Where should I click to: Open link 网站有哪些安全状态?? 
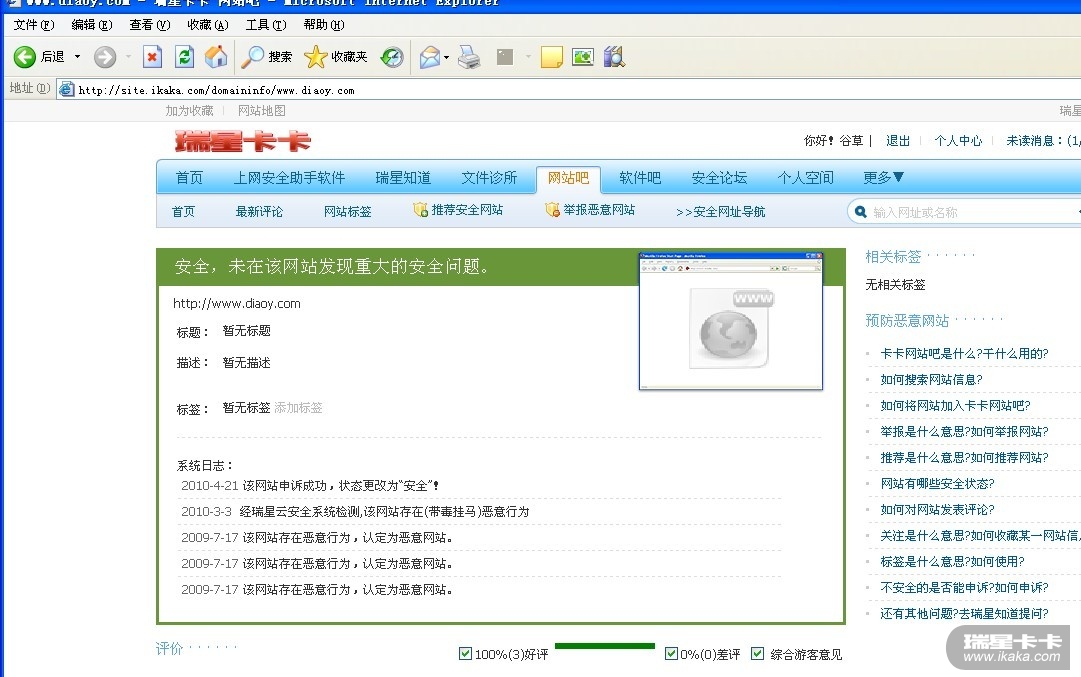[938, 484]
